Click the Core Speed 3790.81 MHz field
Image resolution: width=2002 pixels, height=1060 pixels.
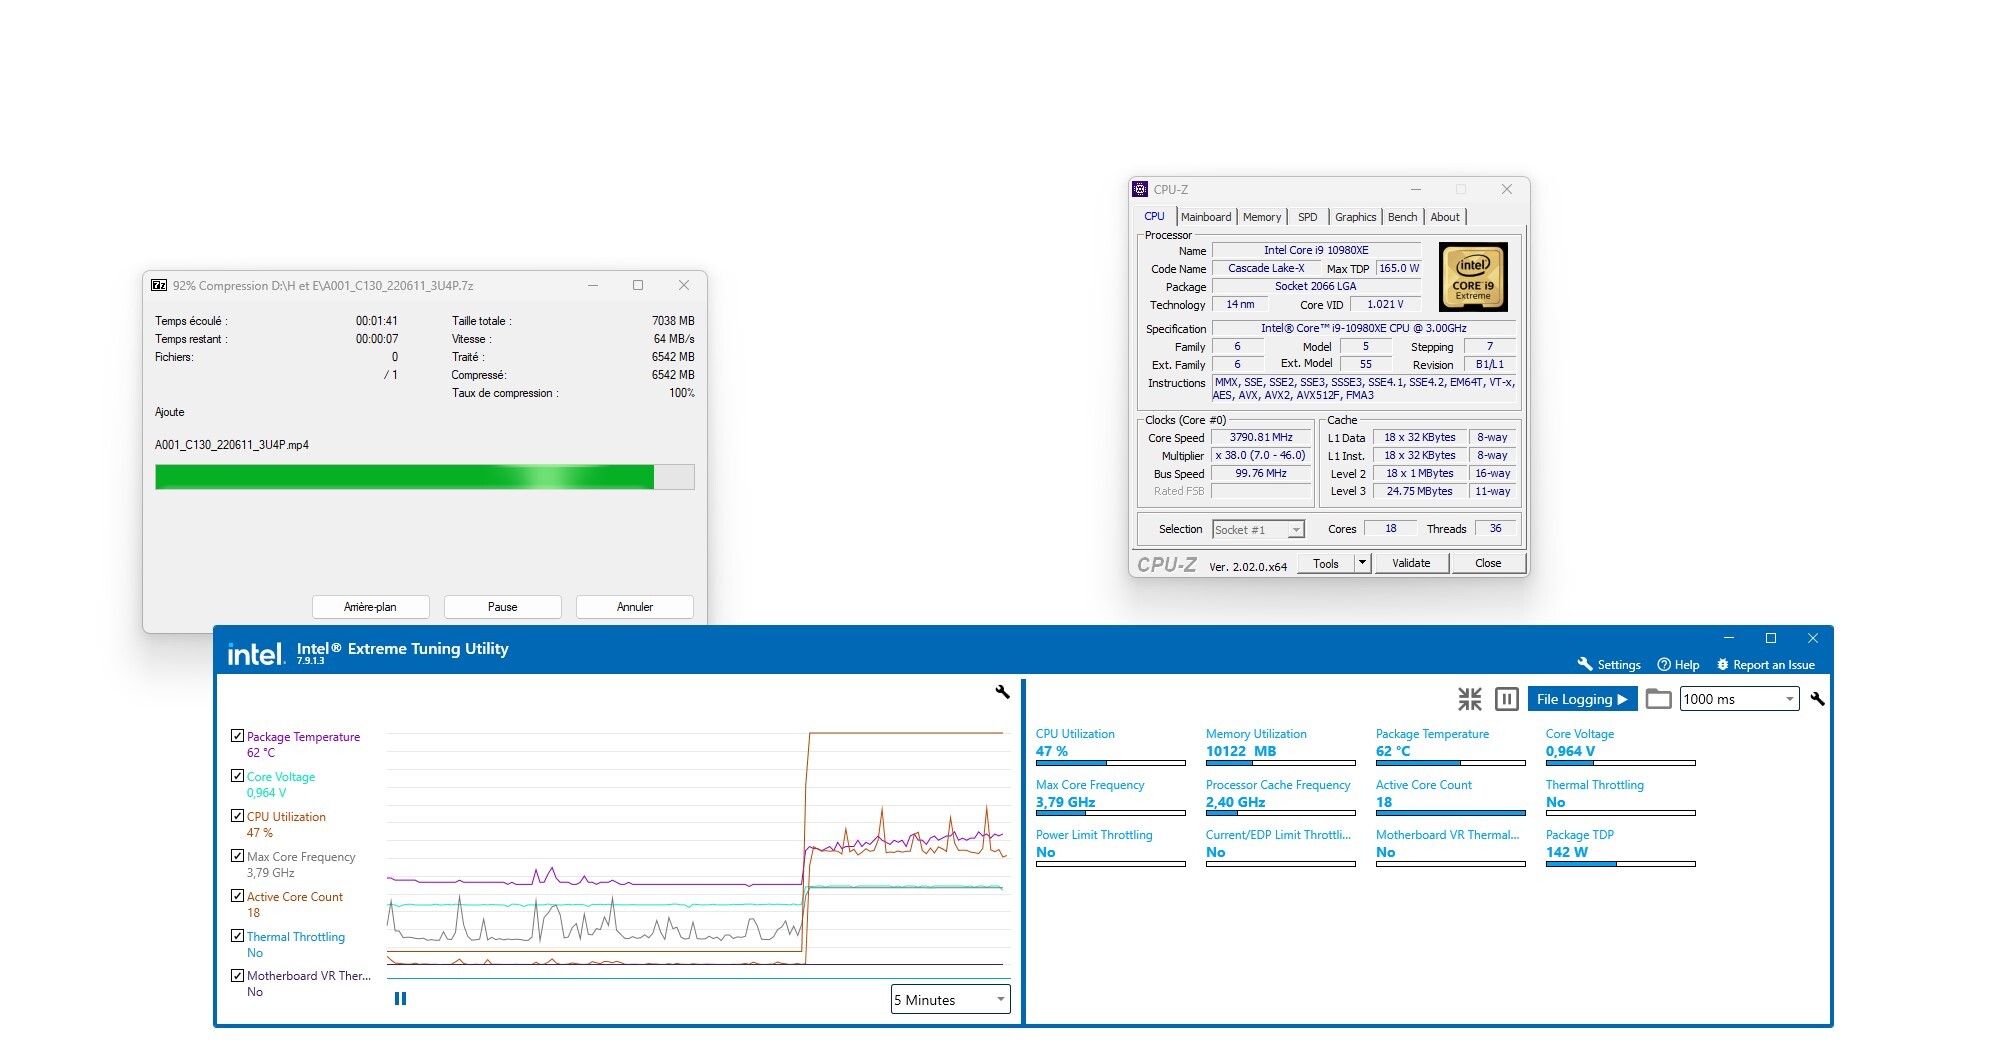[x=1261, y=437]
